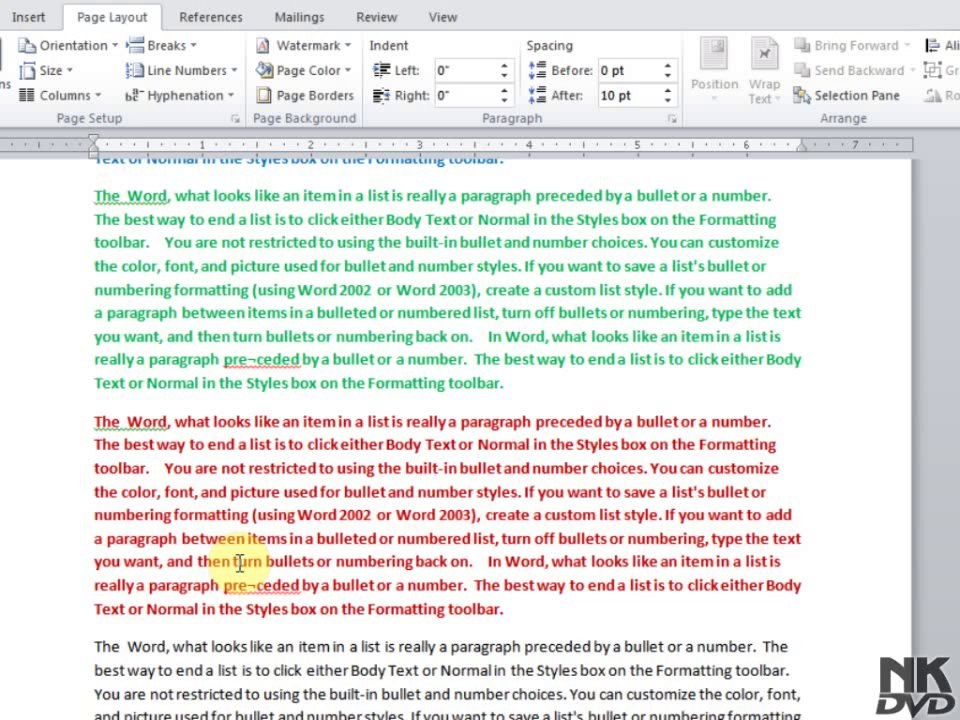Switch to the View tab
The width and height of the screenshot is (960, 720).
click(443, 17)
